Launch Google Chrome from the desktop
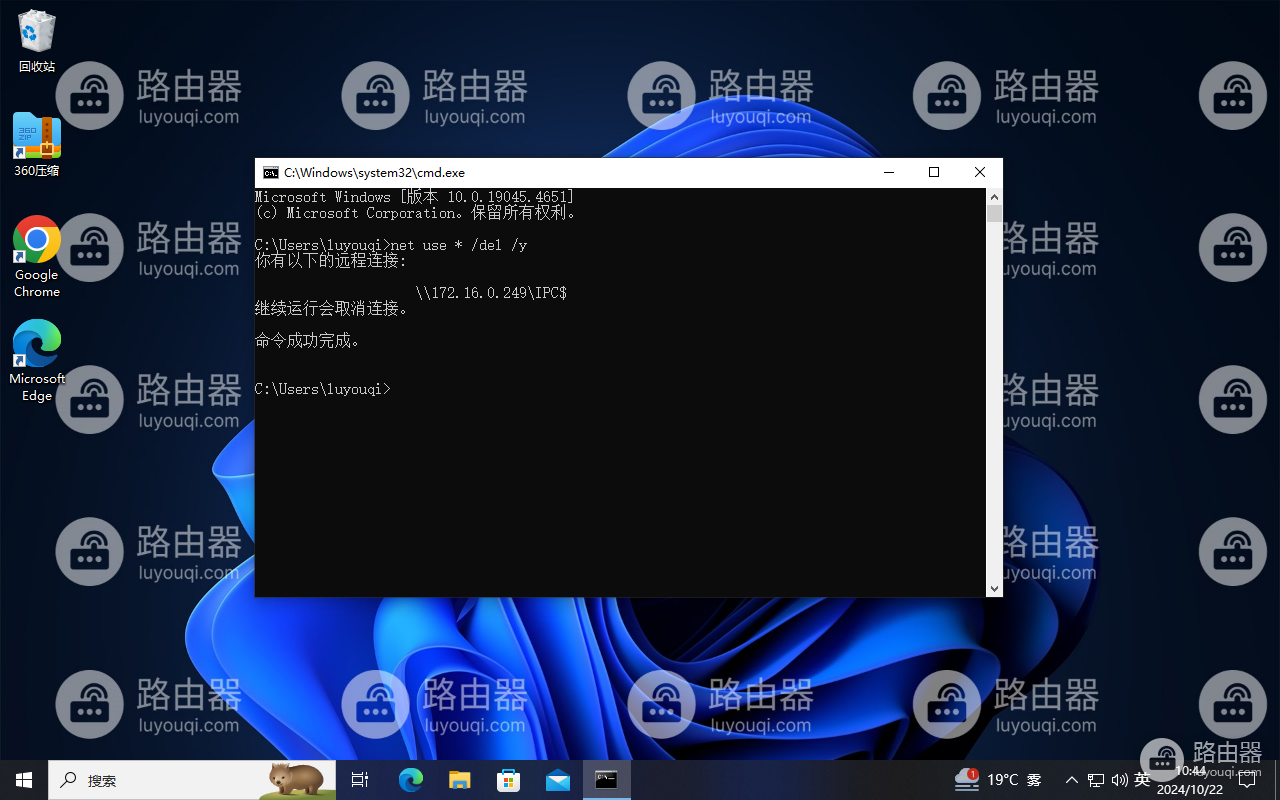1280x800 pixels. coord(37,257)
